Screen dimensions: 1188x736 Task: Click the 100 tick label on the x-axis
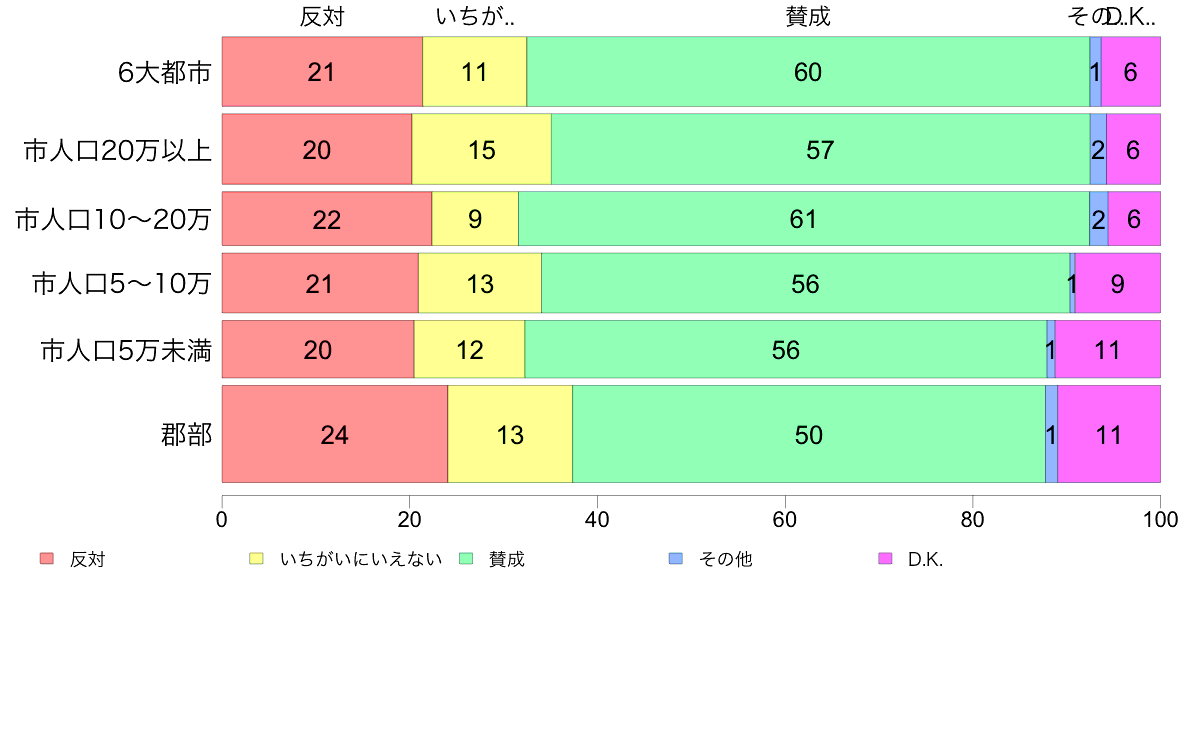tap(1160, 518)
